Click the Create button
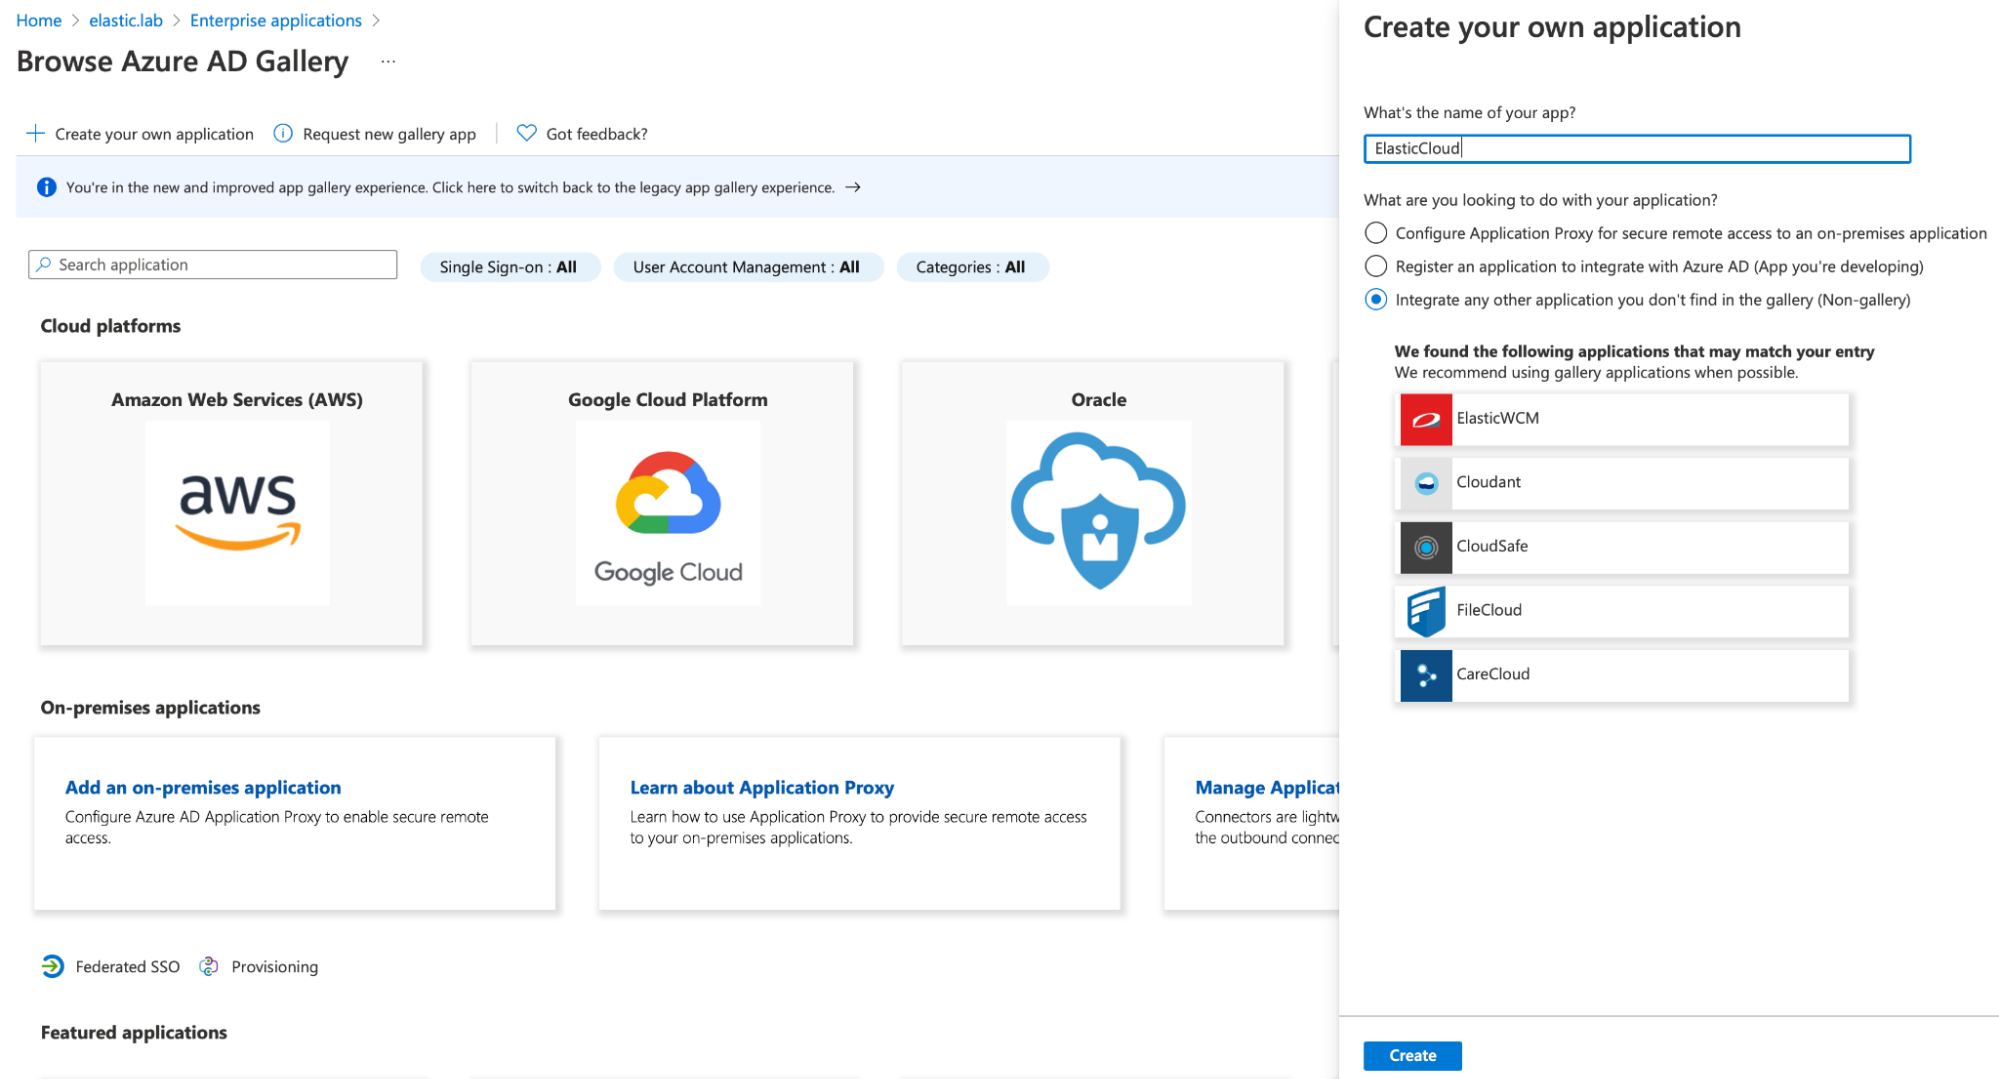The width and height of the screenshot is (1999, 1079). [x=1411, y=1055]
